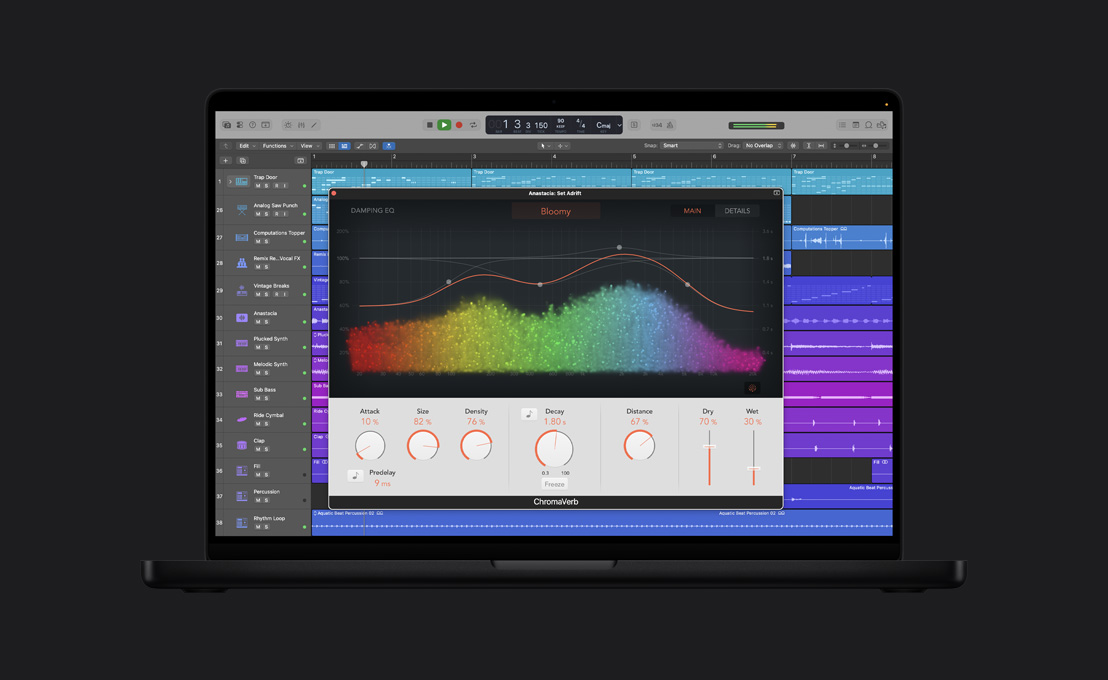1108x680 pixels.
Task: Turn the Decay knob in ChromaVerb
Action: [x=555, y=449]
